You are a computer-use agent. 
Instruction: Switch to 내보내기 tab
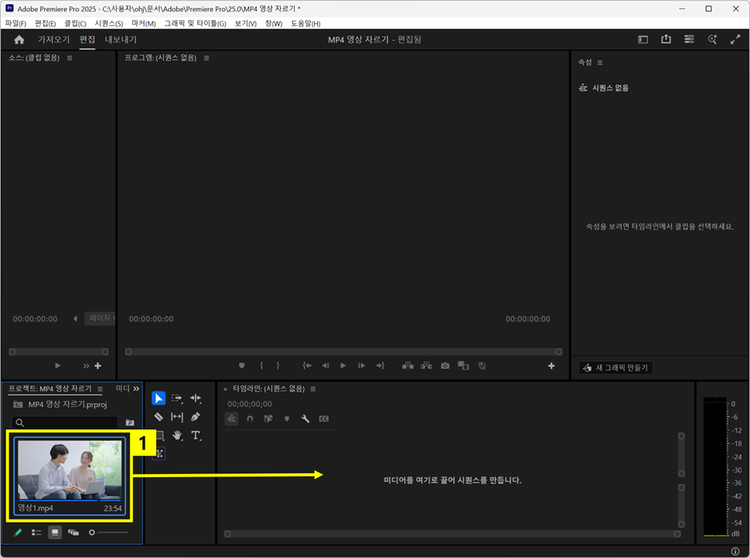pos(121,40)
